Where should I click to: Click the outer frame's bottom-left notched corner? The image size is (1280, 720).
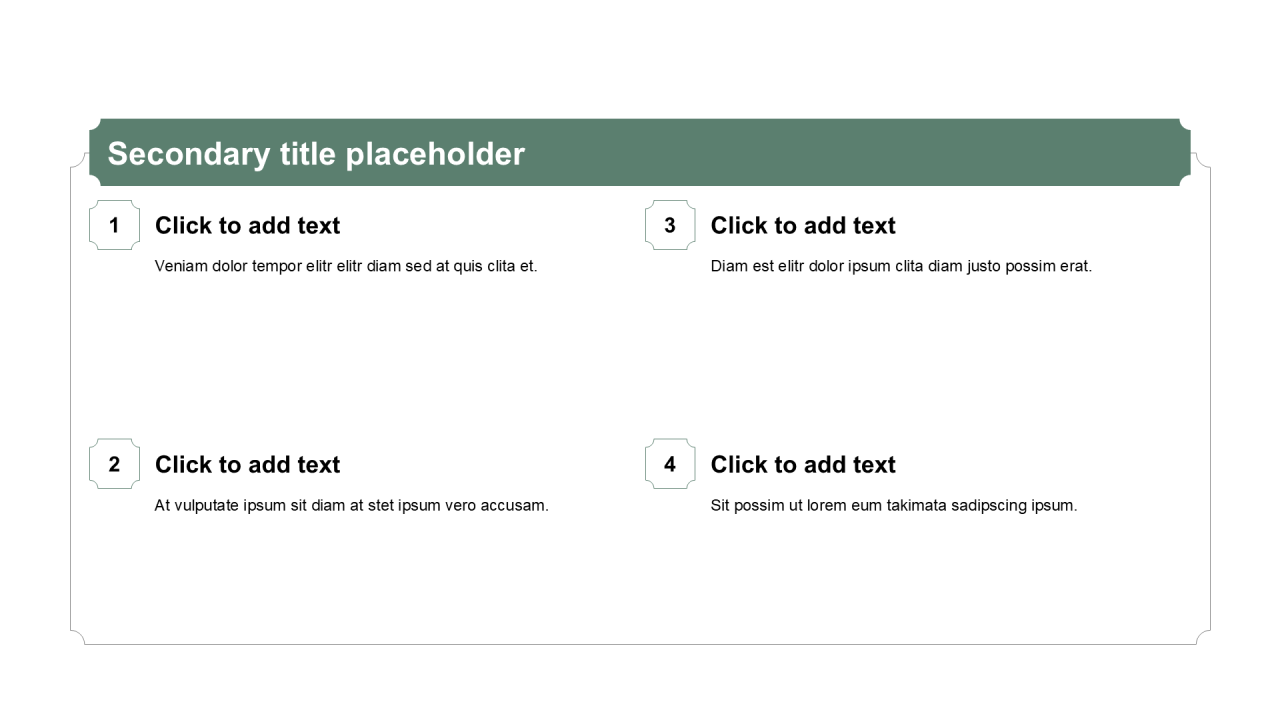tap(78, 637)
